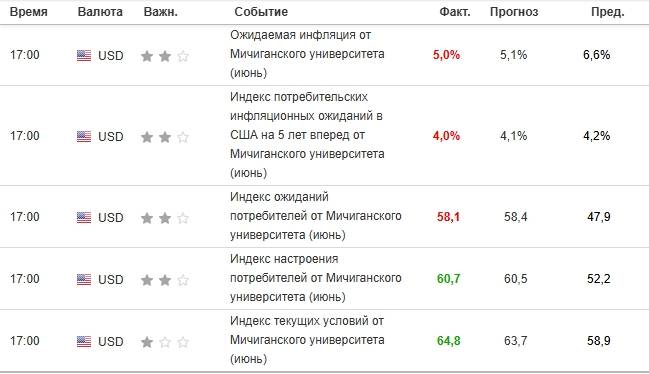Open "Ожидаемая инфляция от Мичиганского университета" event
Screen dimensions: 649x374
(x=307, y=54)
